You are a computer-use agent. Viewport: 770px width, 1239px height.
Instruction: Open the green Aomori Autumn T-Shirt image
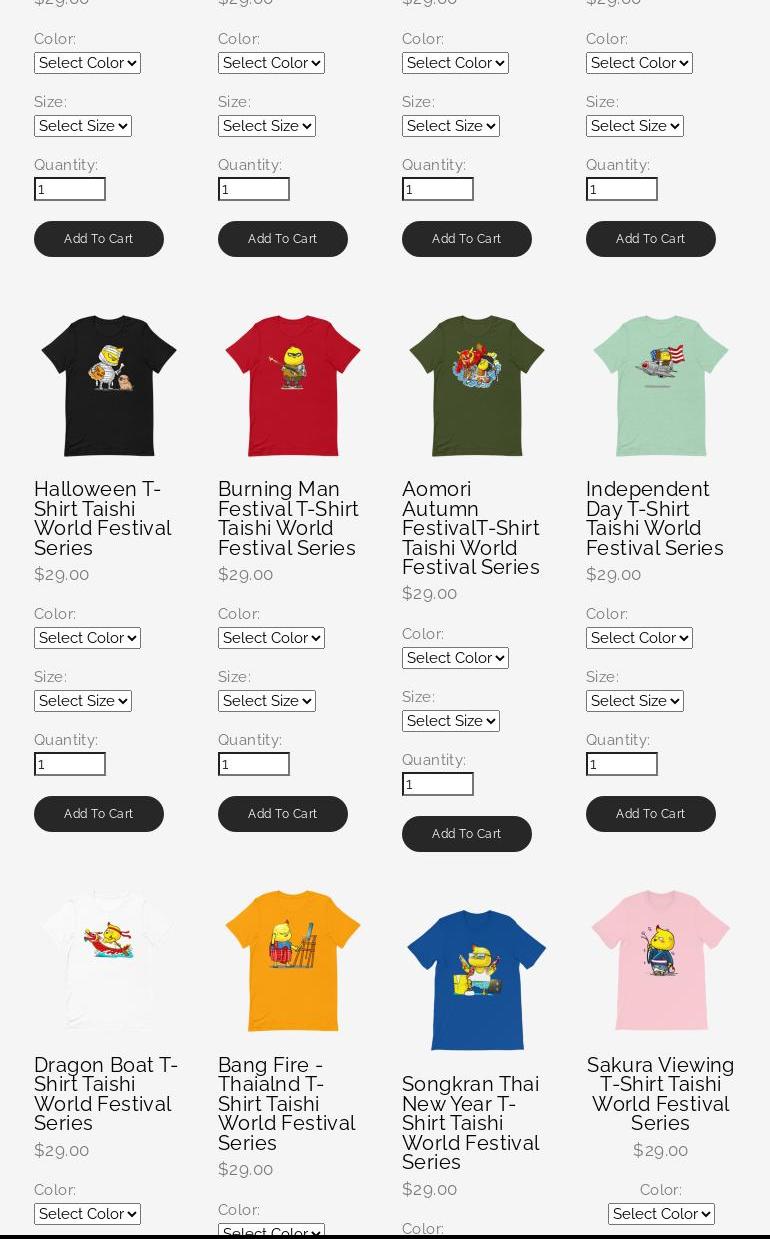pyautogui.click(x=477, y=386)
